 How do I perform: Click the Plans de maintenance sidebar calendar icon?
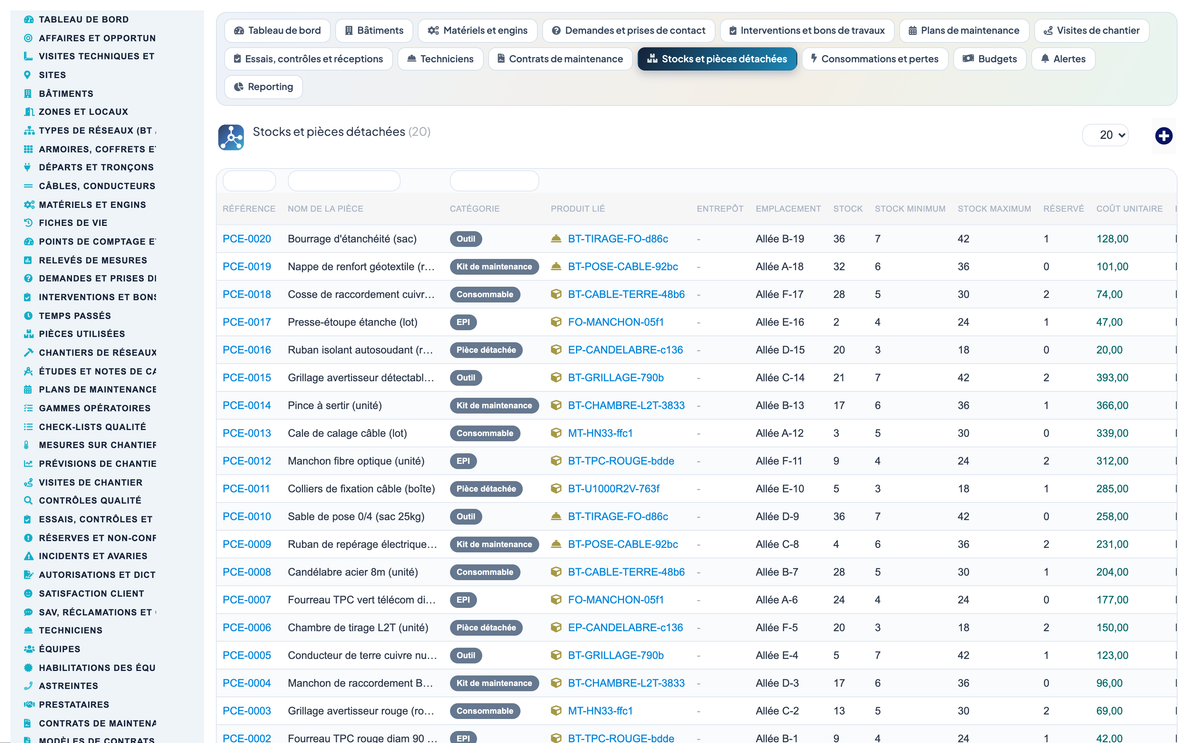(28, 389)
